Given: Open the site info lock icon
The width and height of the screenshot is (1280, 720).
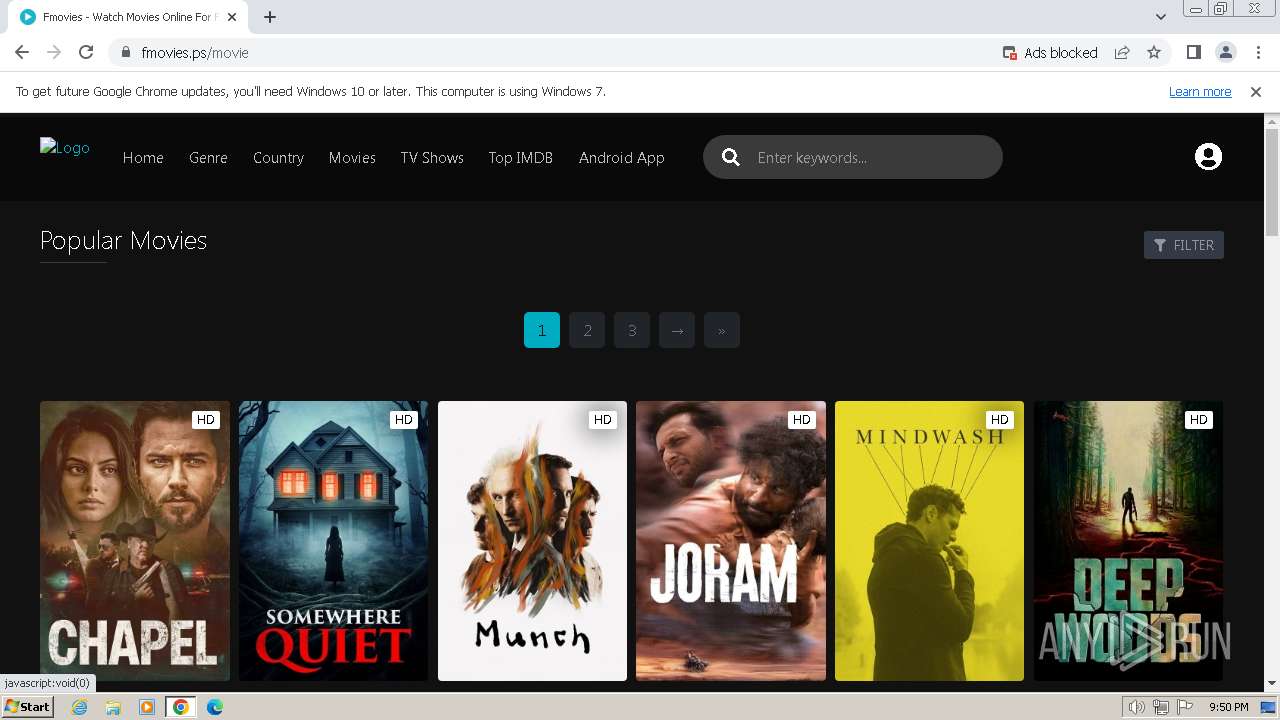Looking at the screenshot, I should pos(126,52).
